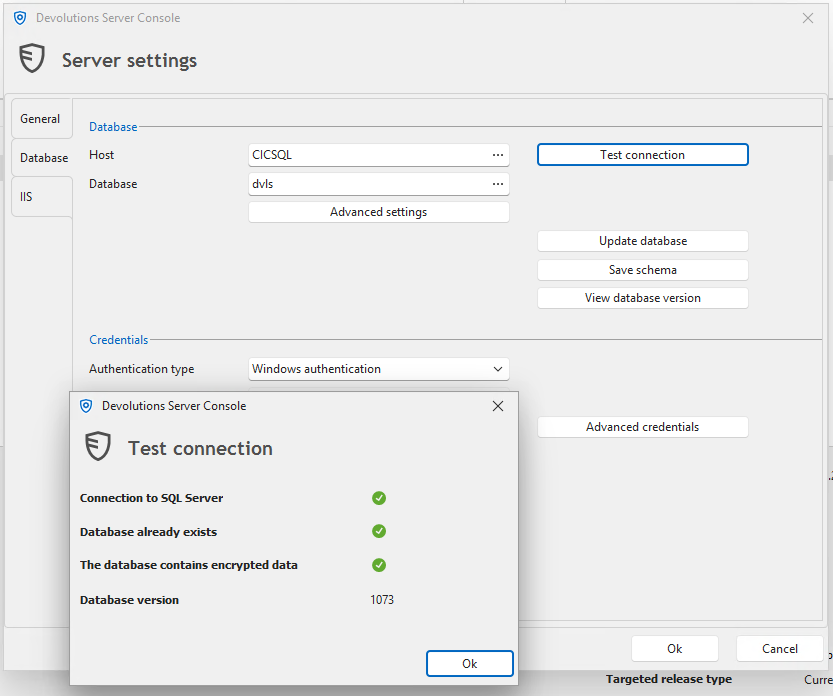The height and width of the screenshot is (696, 833).
Task: Click View database version button
Action: (643, 298)
